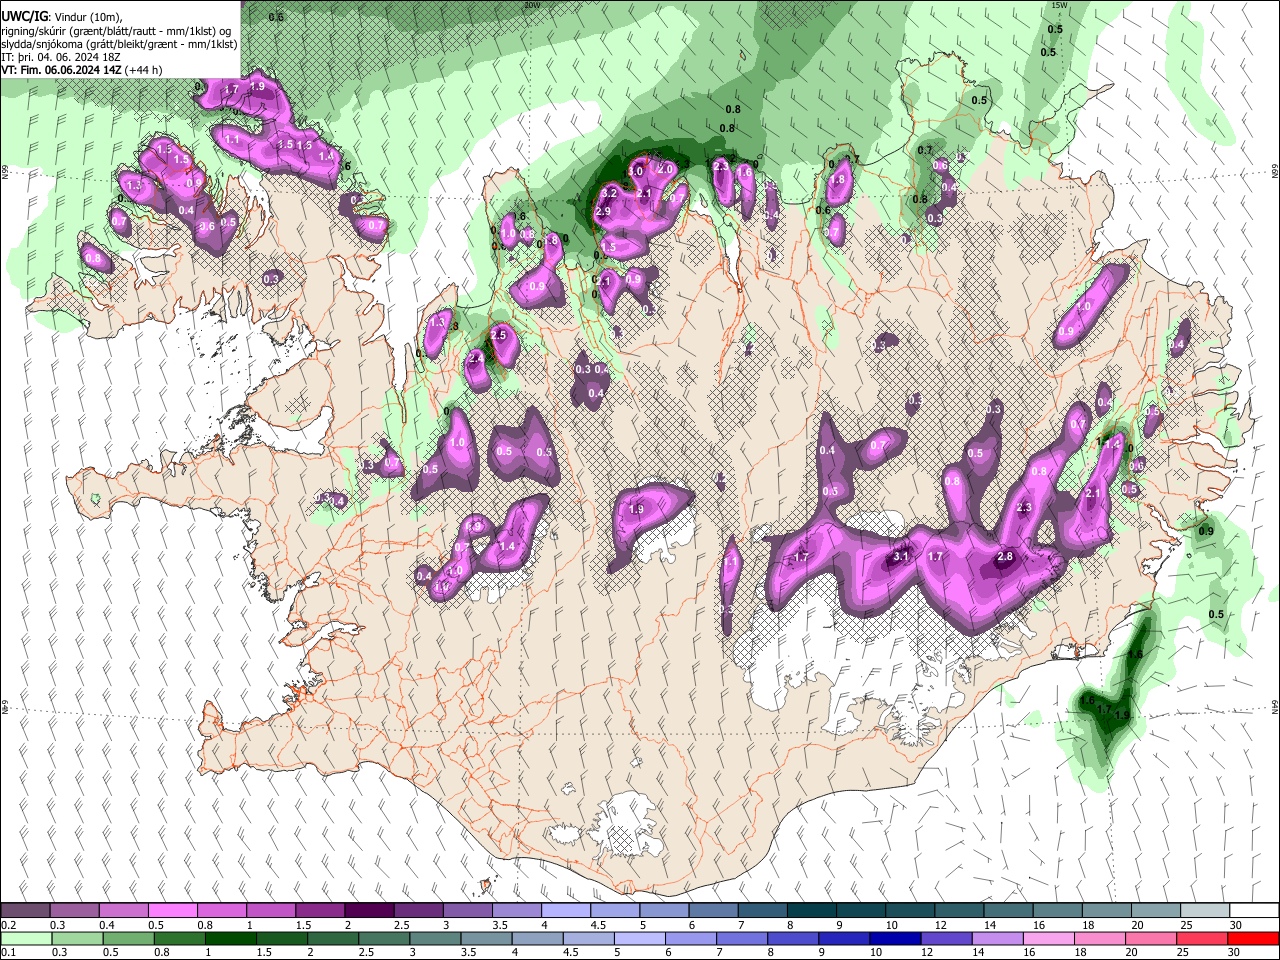Click the rain-scale swatch between 7 and 8
The height and width of the screenshot is (960, 1280).
(740, 938)
